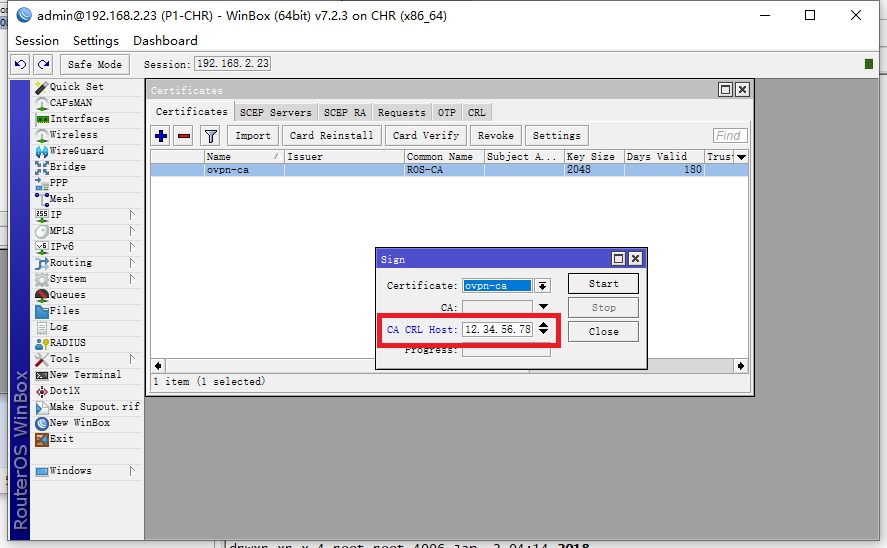Click the blue plus Add certificate icon
Viewport: 887px width, 548px height.
pyautogui.click(x=161, y=136)
